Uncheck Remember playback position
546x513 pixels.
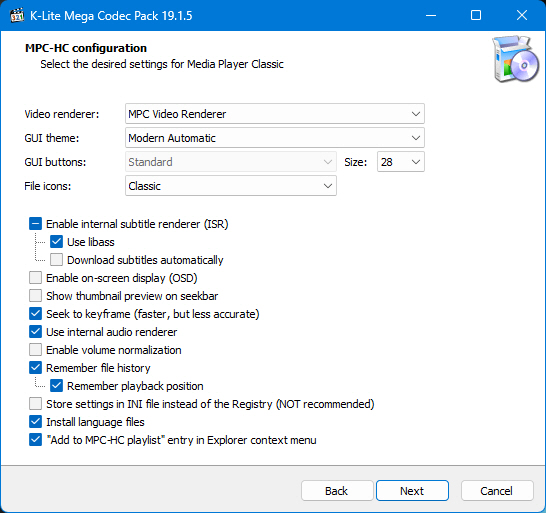56,386
